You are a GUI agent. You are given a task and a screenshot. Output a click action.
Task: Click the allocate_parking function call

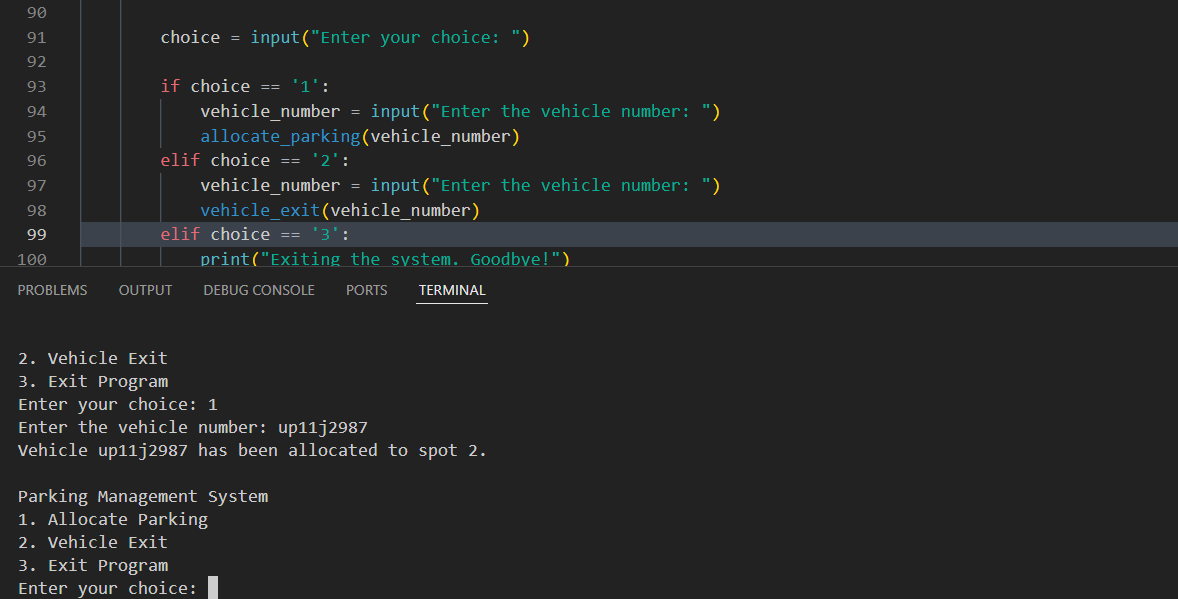tap(279, 136)
